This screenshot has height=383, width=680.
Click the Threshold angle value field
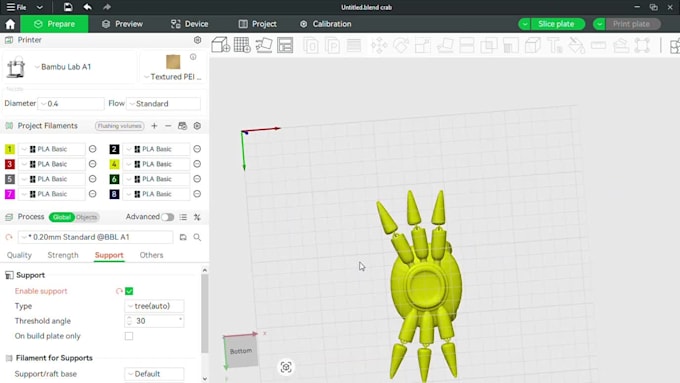pyautogui.click(x=154, y=321)
